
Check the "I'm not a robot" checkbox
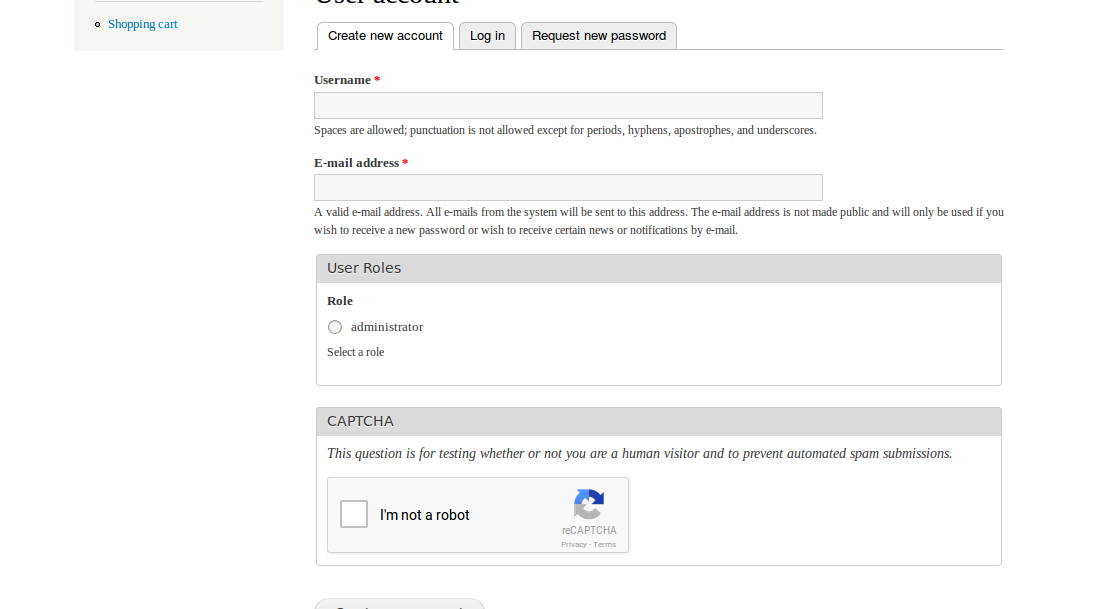tap(353, 513)
